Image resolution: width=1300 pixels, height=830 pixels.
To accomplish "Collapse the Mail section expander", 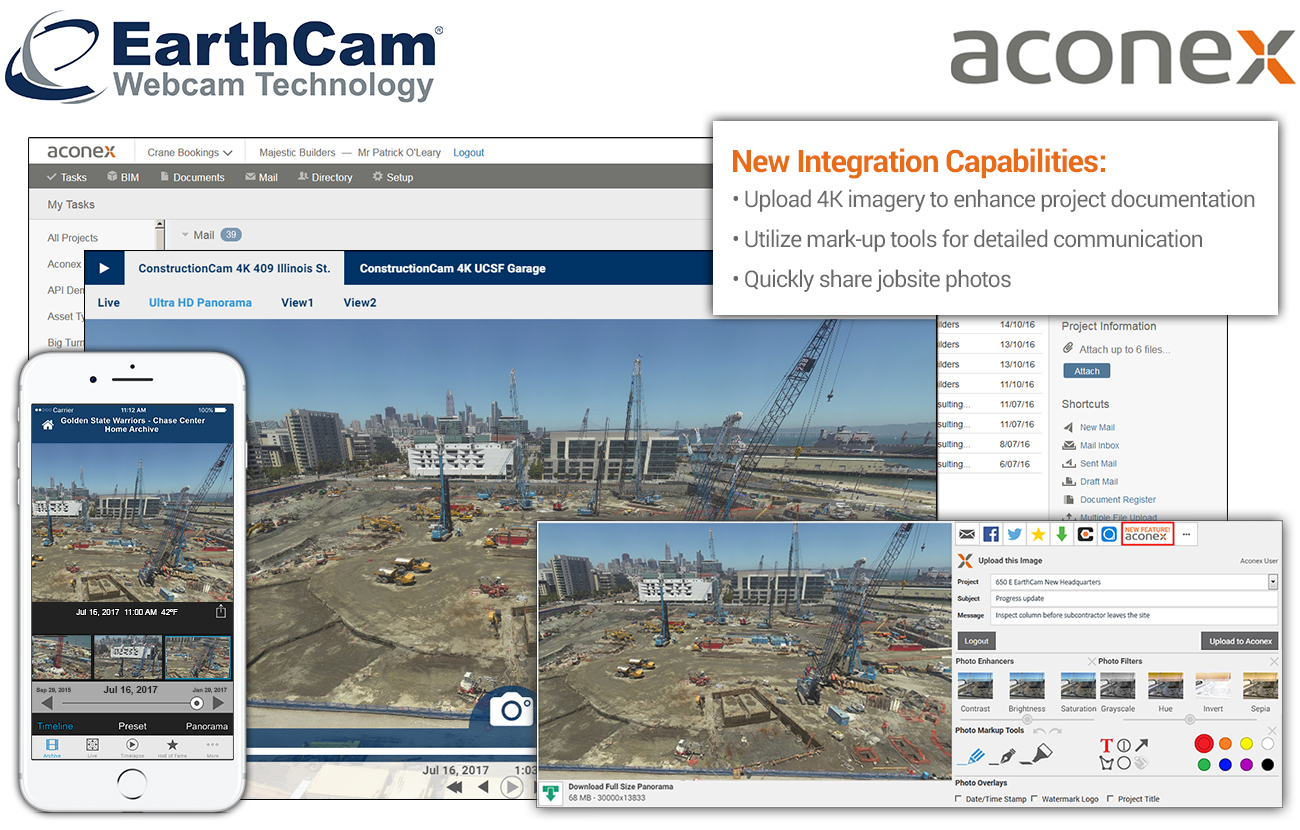I will pos(185,235).
